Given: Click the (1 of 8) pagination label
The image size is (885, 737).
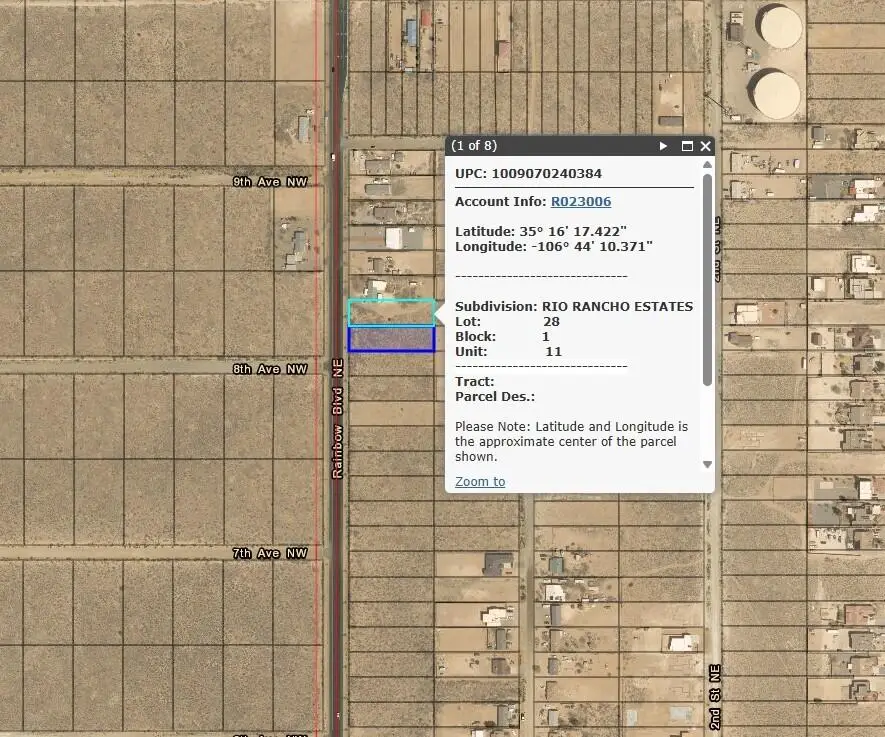Looking at the screenshot, I should (x=474, y=145).
